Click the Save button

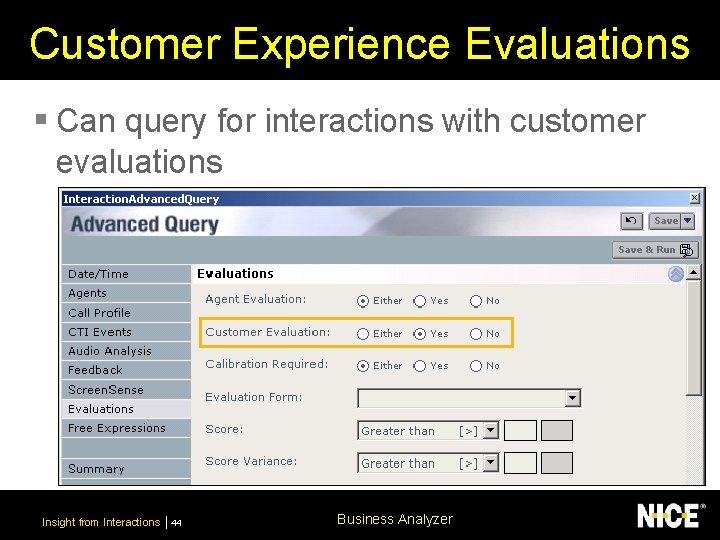[x=665, y=221]
